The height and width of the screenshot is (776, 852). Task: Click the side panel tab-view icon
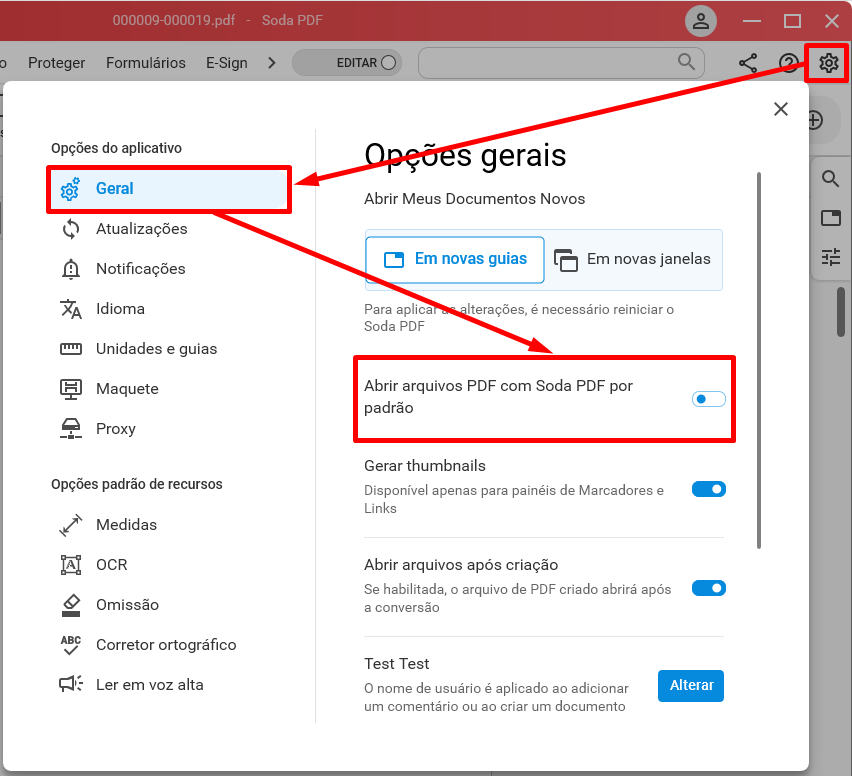point(830,217)
